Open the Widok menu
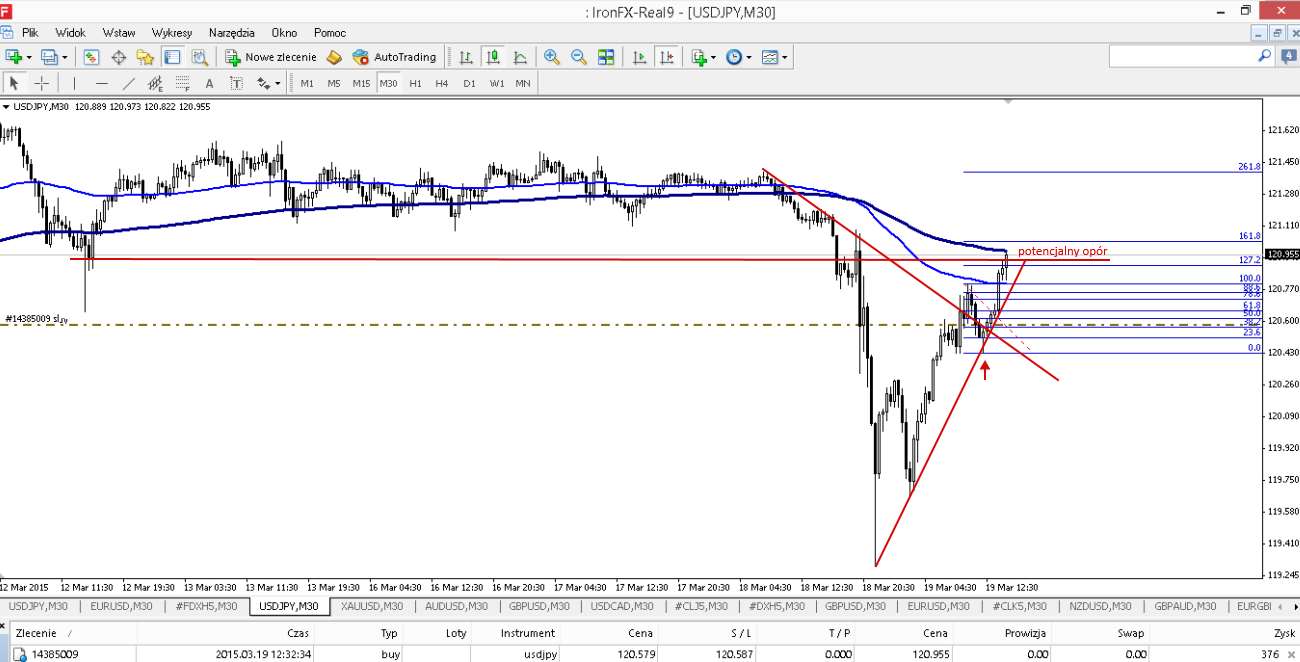The width and height of the screenshot is (1300, 662). pyautogui.click(x=71, y=33)
